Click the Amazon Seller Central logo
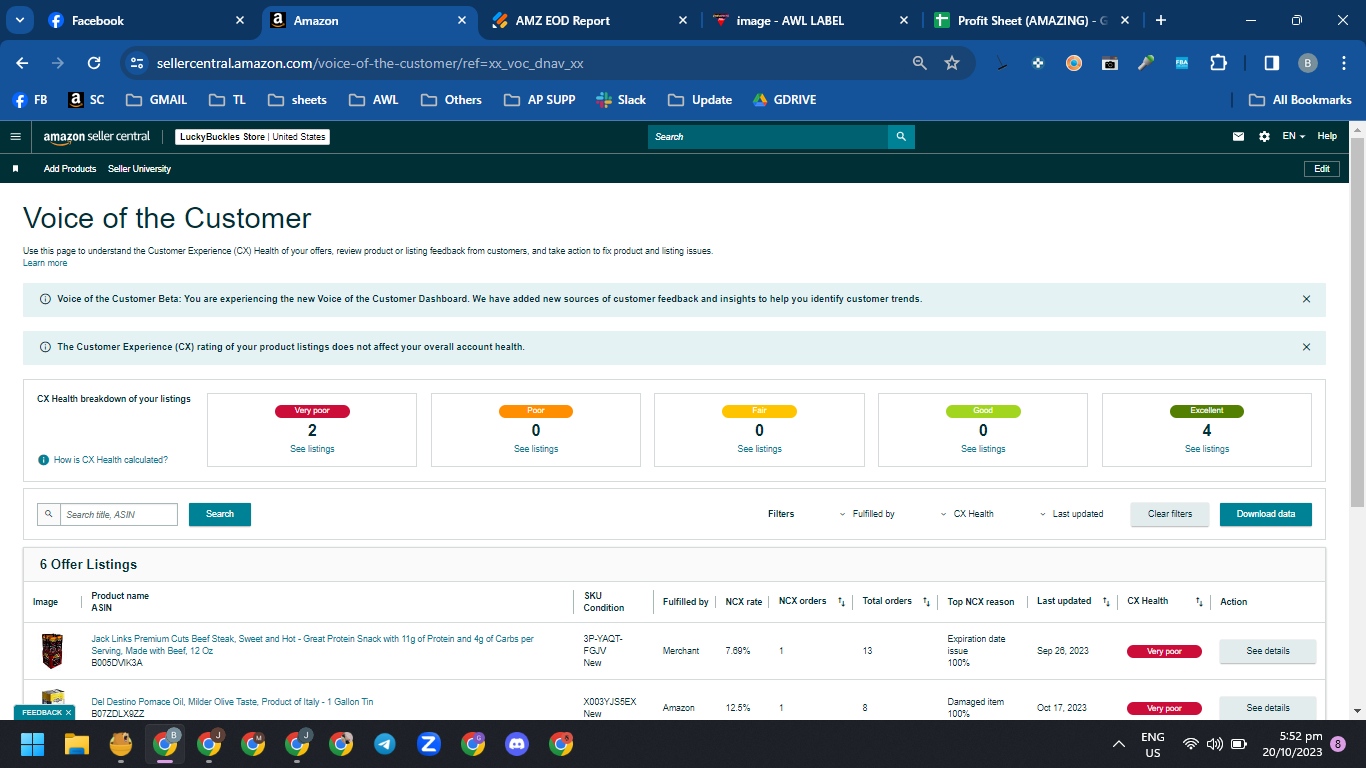 pos(97,137)
